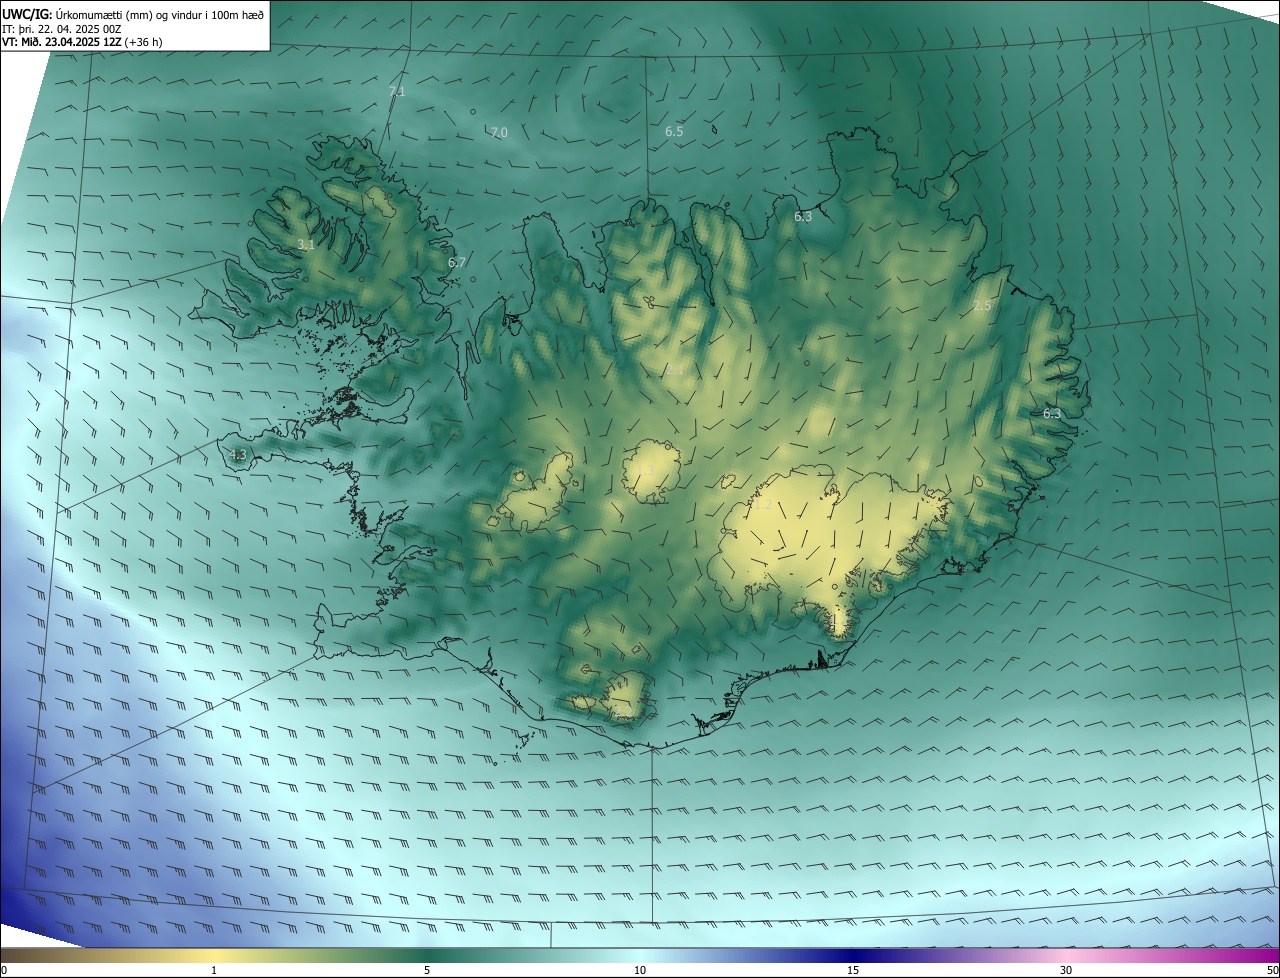Click the 7.0 value label on the map
The height and width of the screenshot is (978, 1280).
499,132
